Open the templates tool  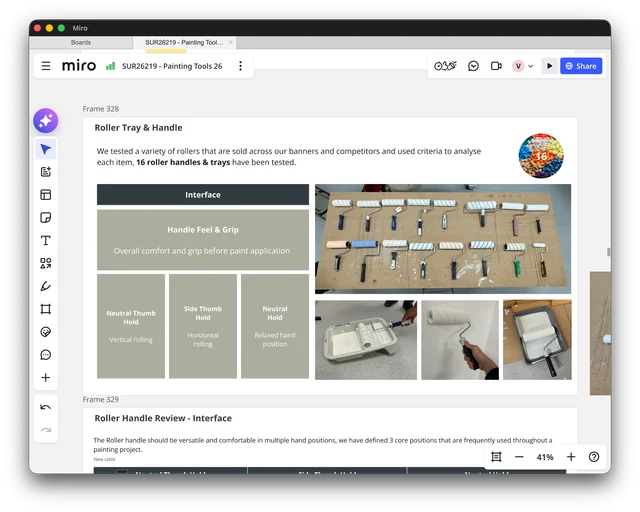pos(46,195)
